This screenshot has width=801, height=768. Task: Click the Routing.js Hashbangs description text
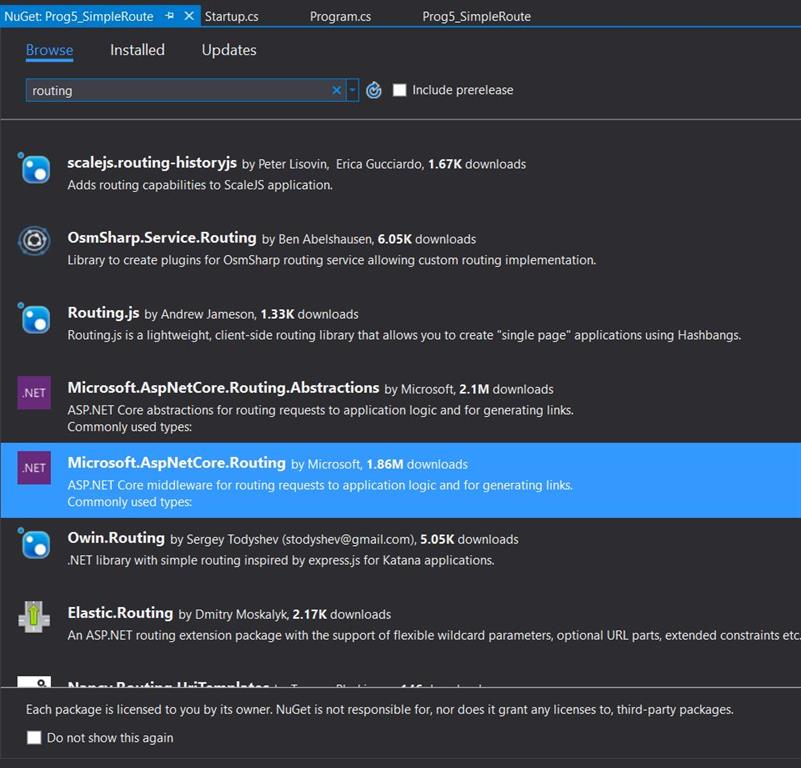404,335
